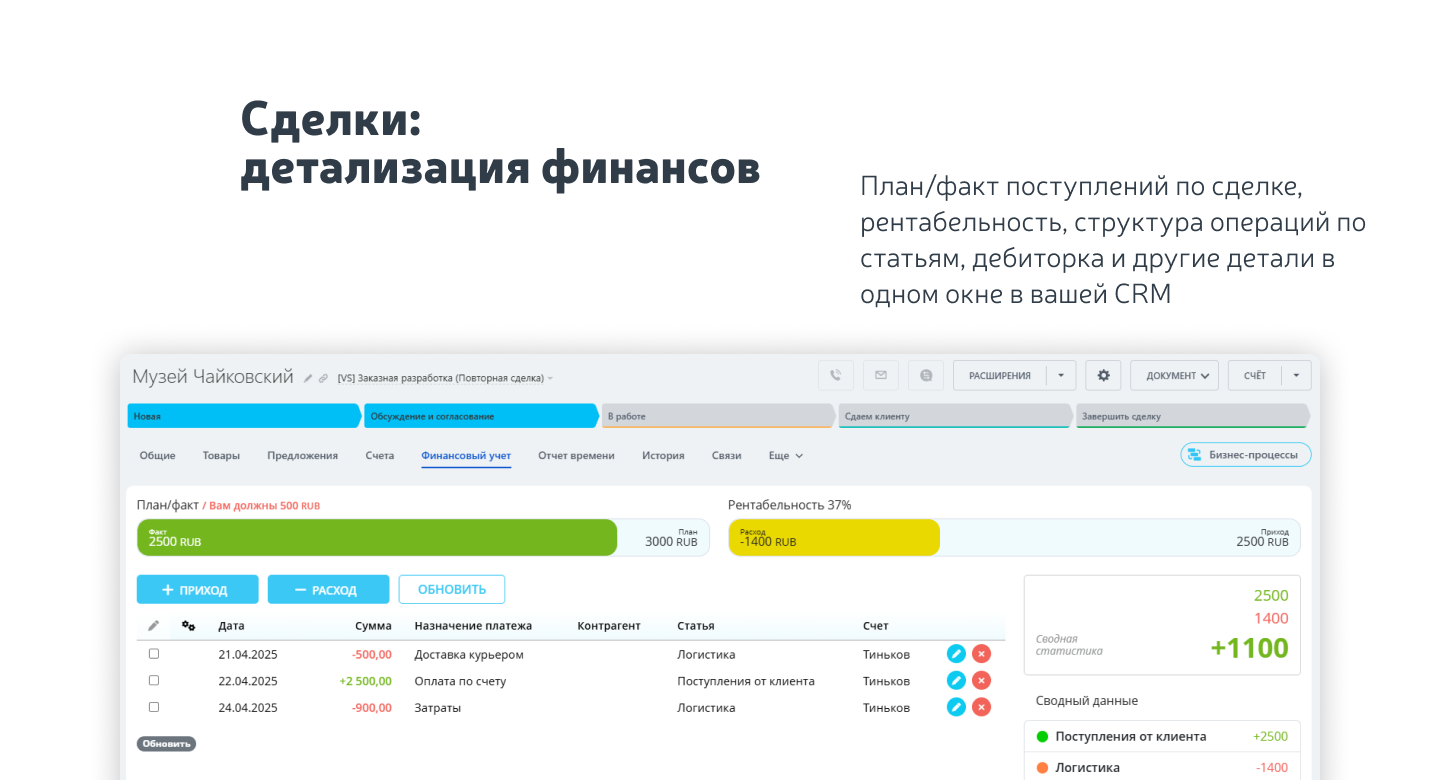The width and height of the screenshot is (1440, 780).
Task: Tick the checkbox for the 24.04.2025 payment
Action: tap(153, 707)
